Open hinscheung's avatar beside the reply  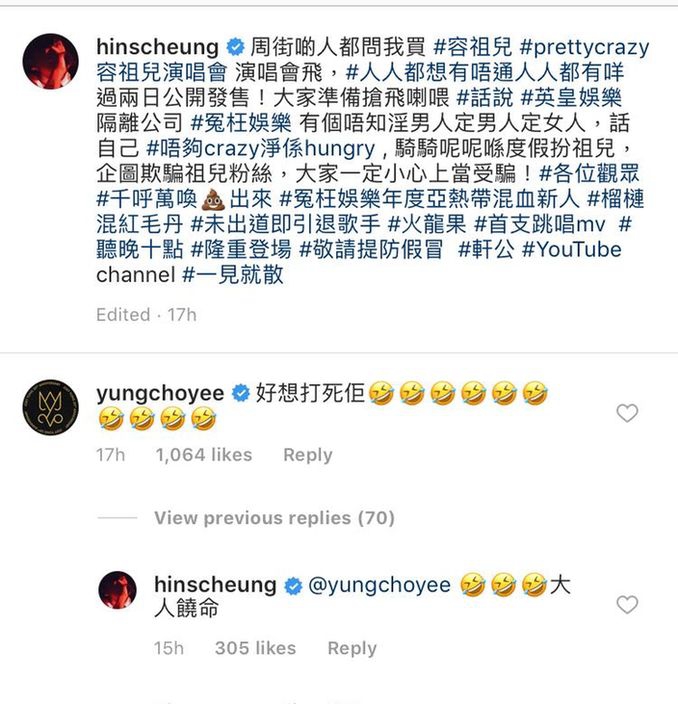(117, 590)
